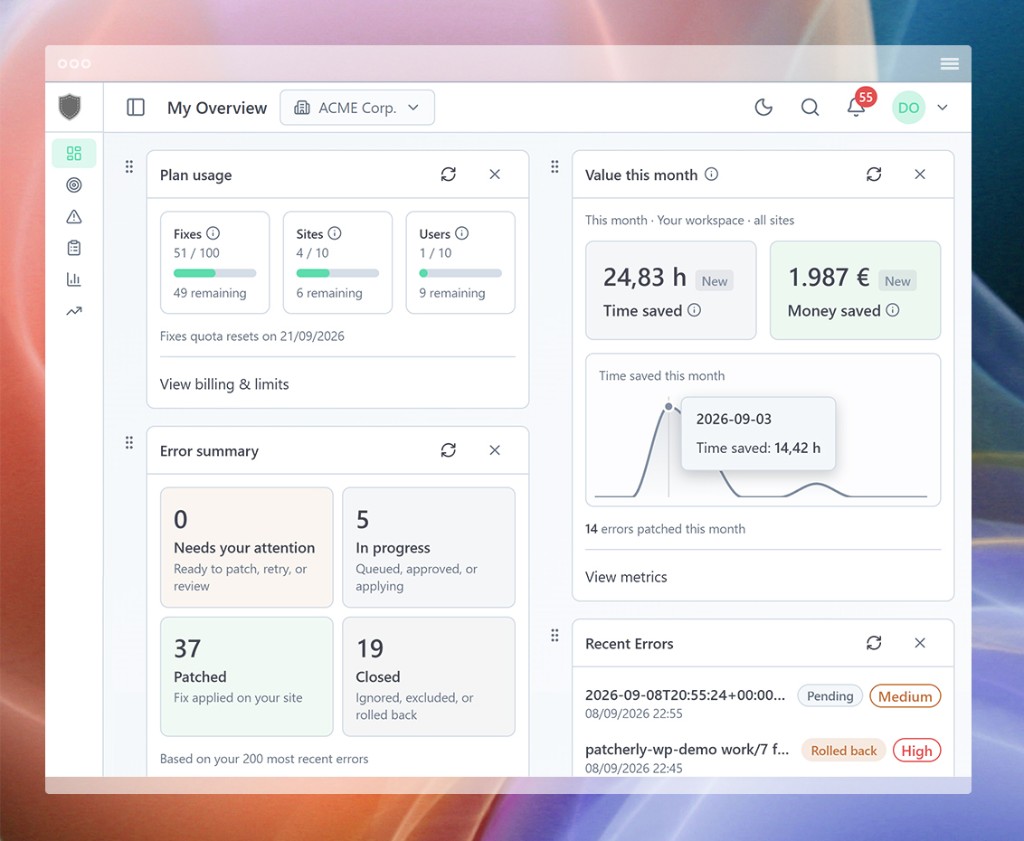
Task: Close the Value this month widget
Action: pyautogui.click(x=920, y=174)
